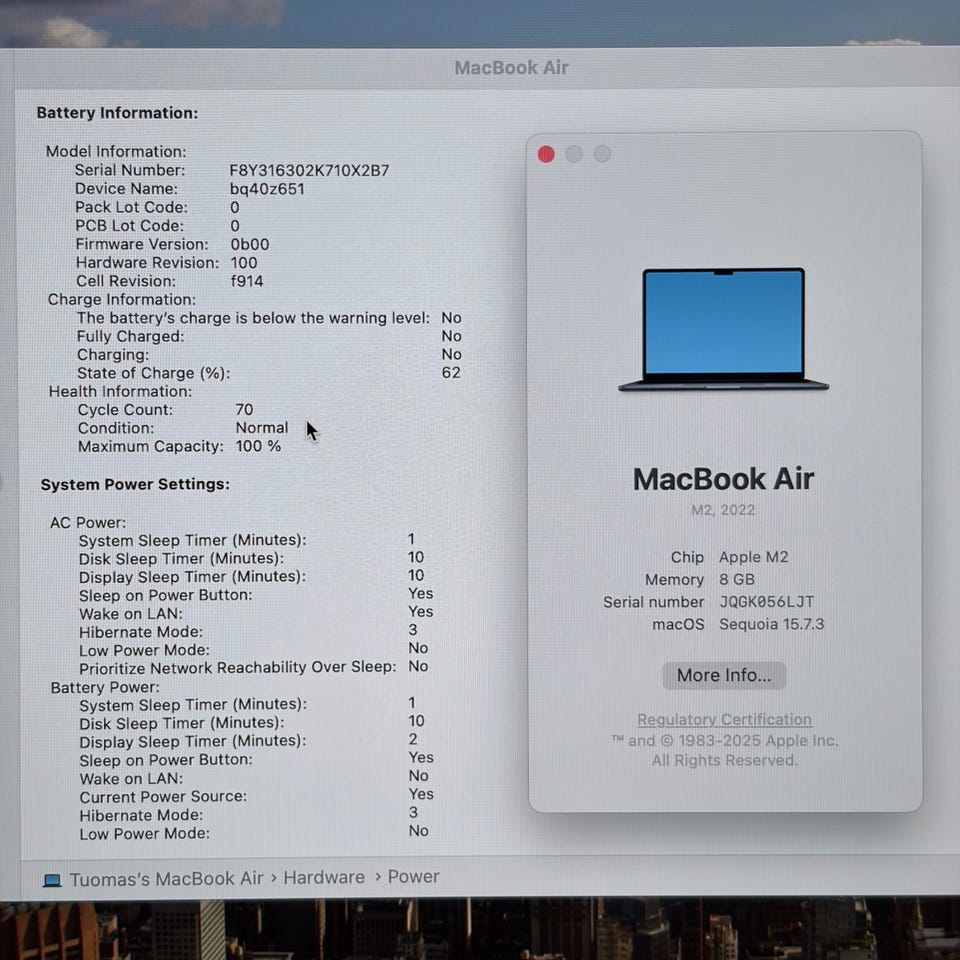This screenshot has width=960, height=960.
Task: Click Hardware Revision value 100
Action: click(244, 263)
